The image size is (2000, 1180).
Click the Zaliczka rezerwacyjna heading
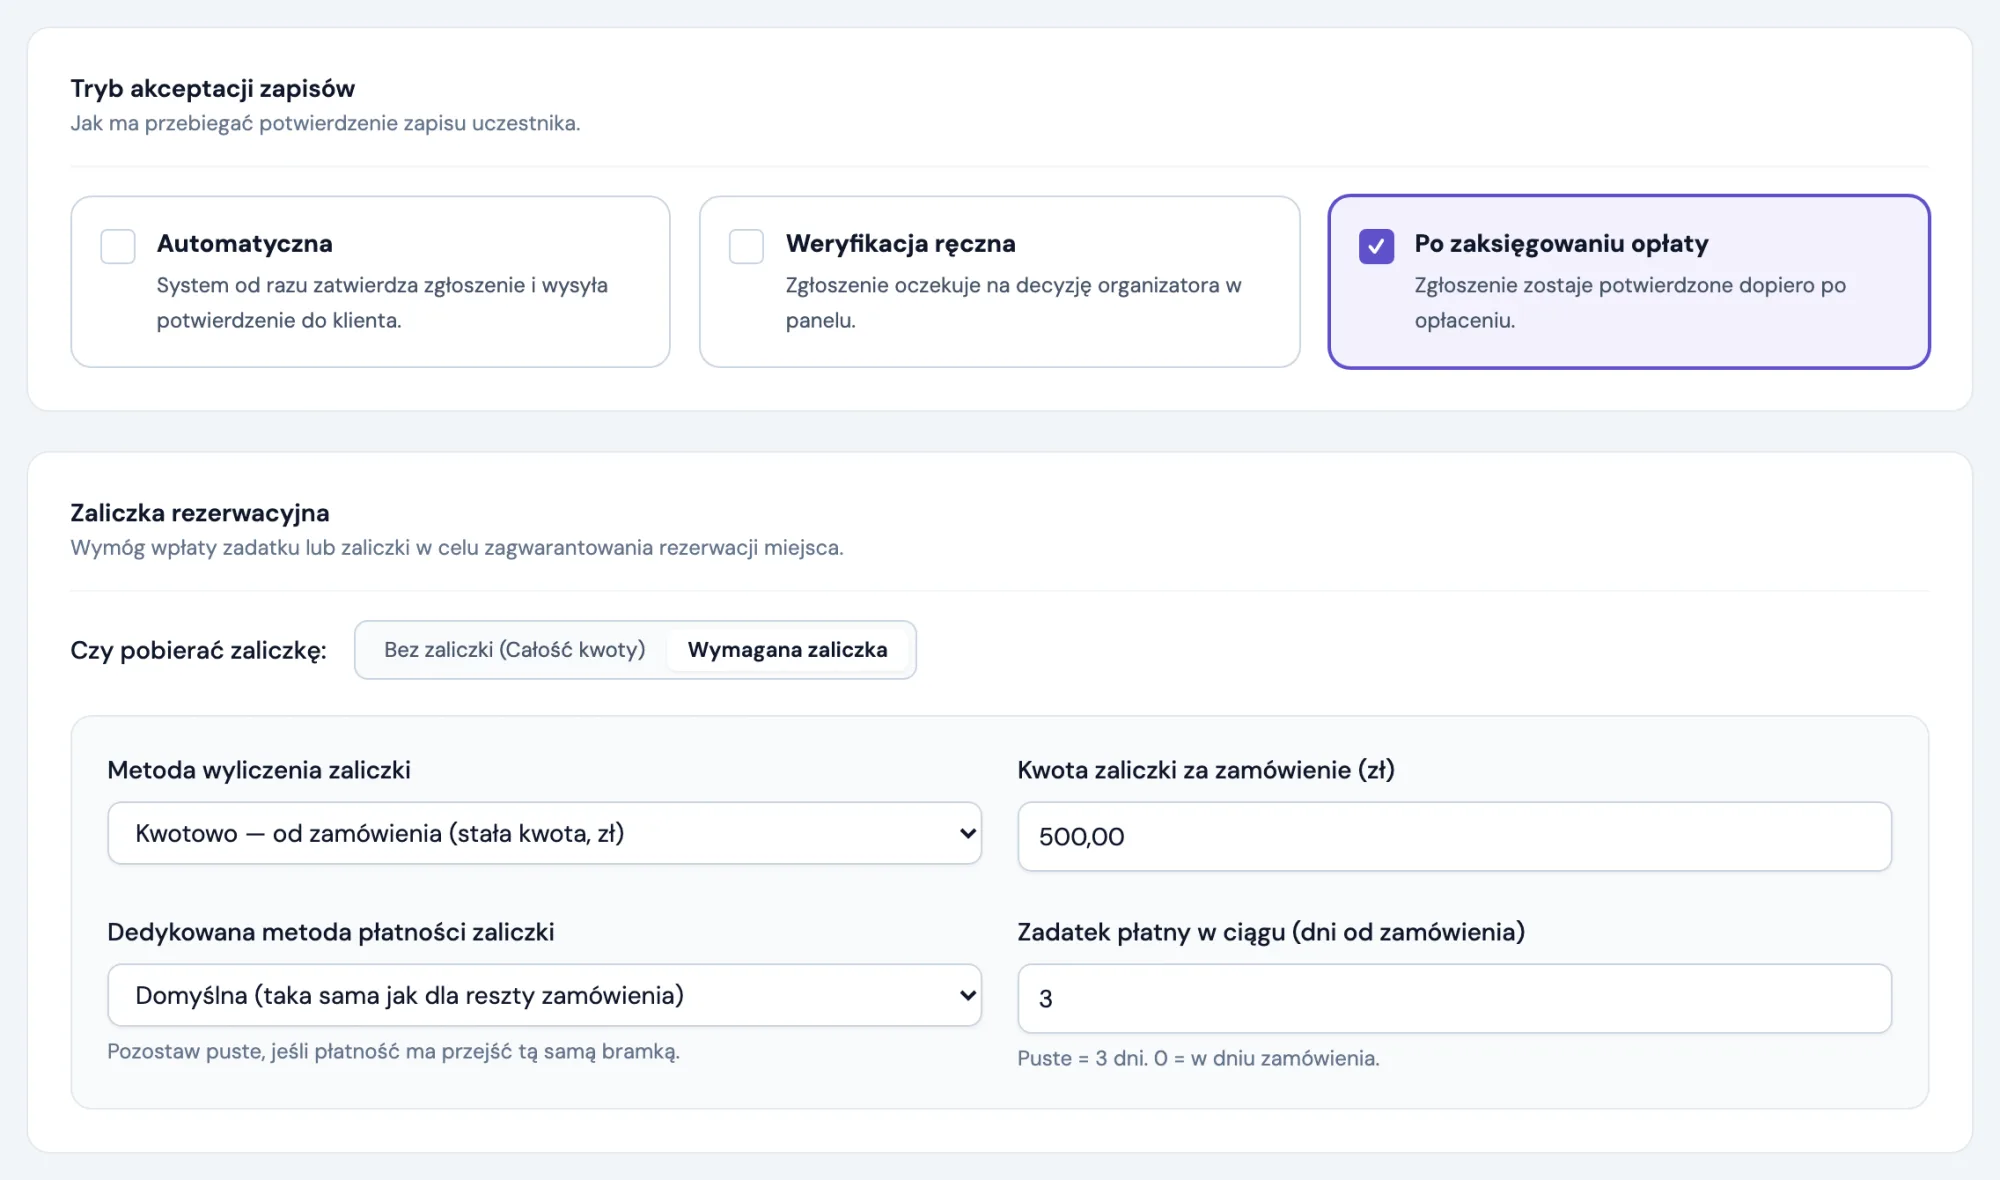point(200,513)
